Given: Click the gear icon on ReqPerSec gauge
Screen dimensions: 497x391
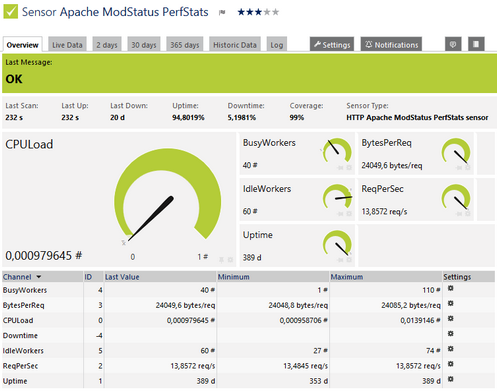Looking at the screenshot, I should pos(468,214).
